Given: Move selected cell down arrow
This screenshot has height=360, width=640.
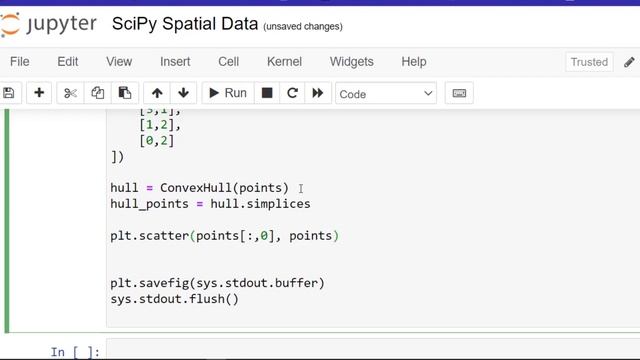Looking at the screenshot, I should (183, 93).
